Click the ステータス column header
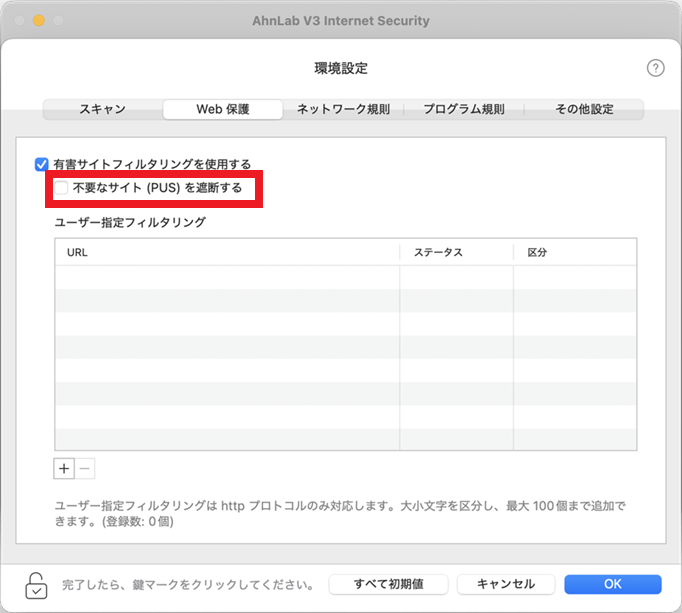Image resolution: width=682 pixels, height=613 pixels. point(456,252)
